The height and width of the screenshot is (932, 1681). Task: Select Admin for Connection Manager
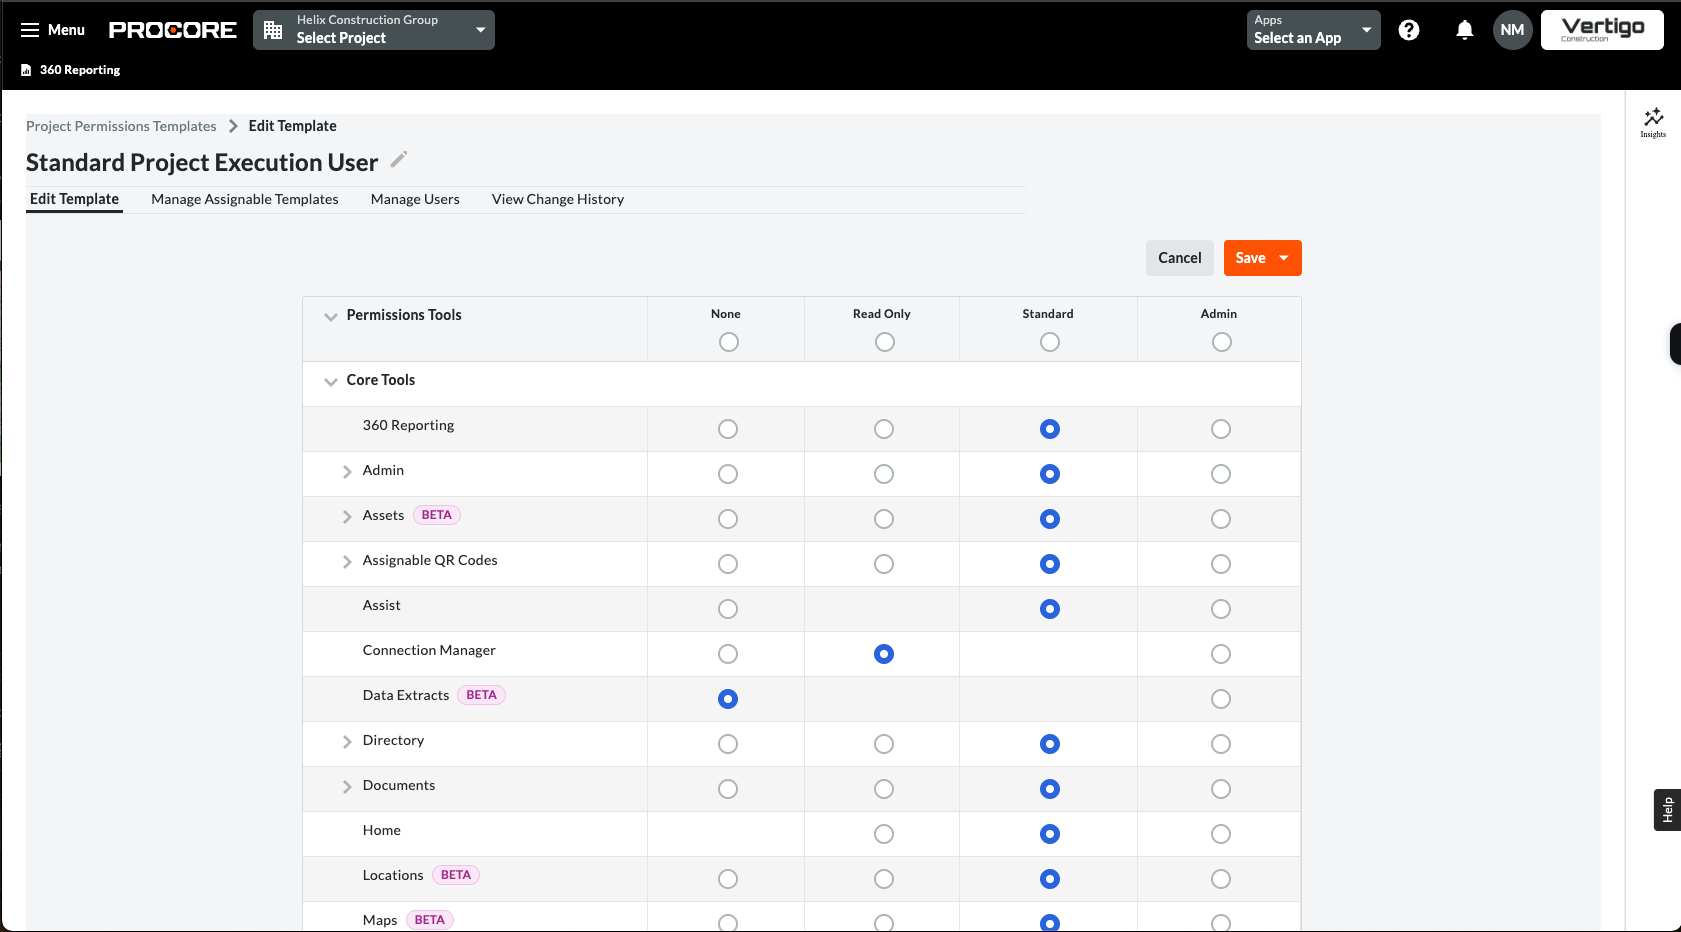pos(1221,654)
